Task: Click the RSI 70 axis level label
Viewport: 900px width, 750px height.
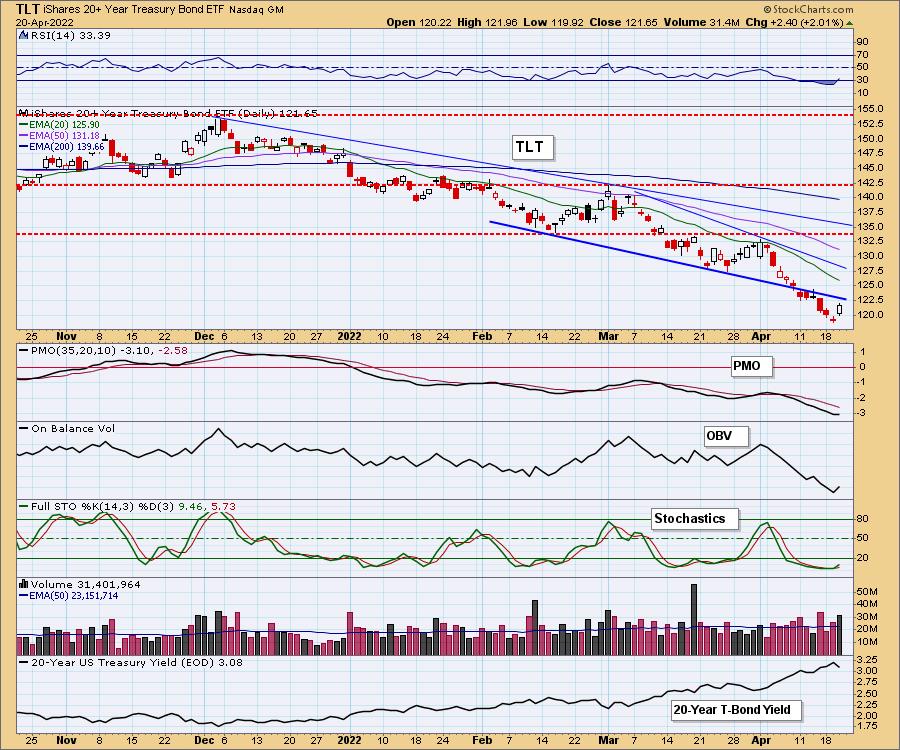Action: point(862,55)
